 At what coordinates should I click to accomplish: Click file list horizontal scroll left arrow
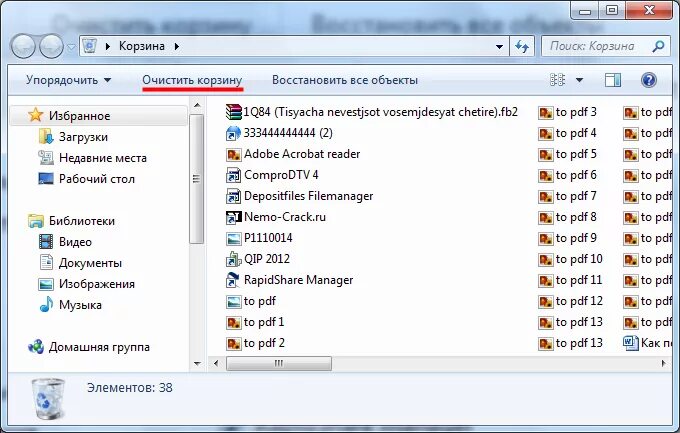tap(216, 363)
